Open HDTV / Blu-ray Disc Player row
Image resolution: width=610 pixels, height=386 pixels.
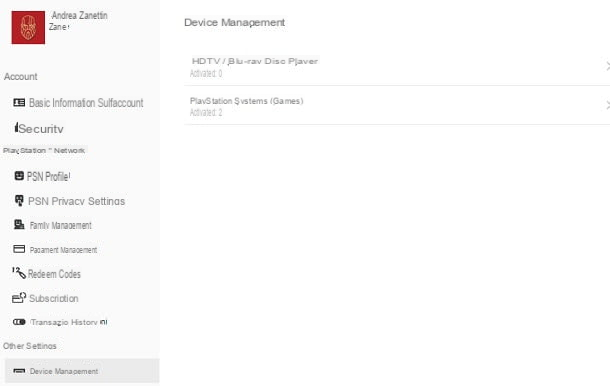[397, 67]
